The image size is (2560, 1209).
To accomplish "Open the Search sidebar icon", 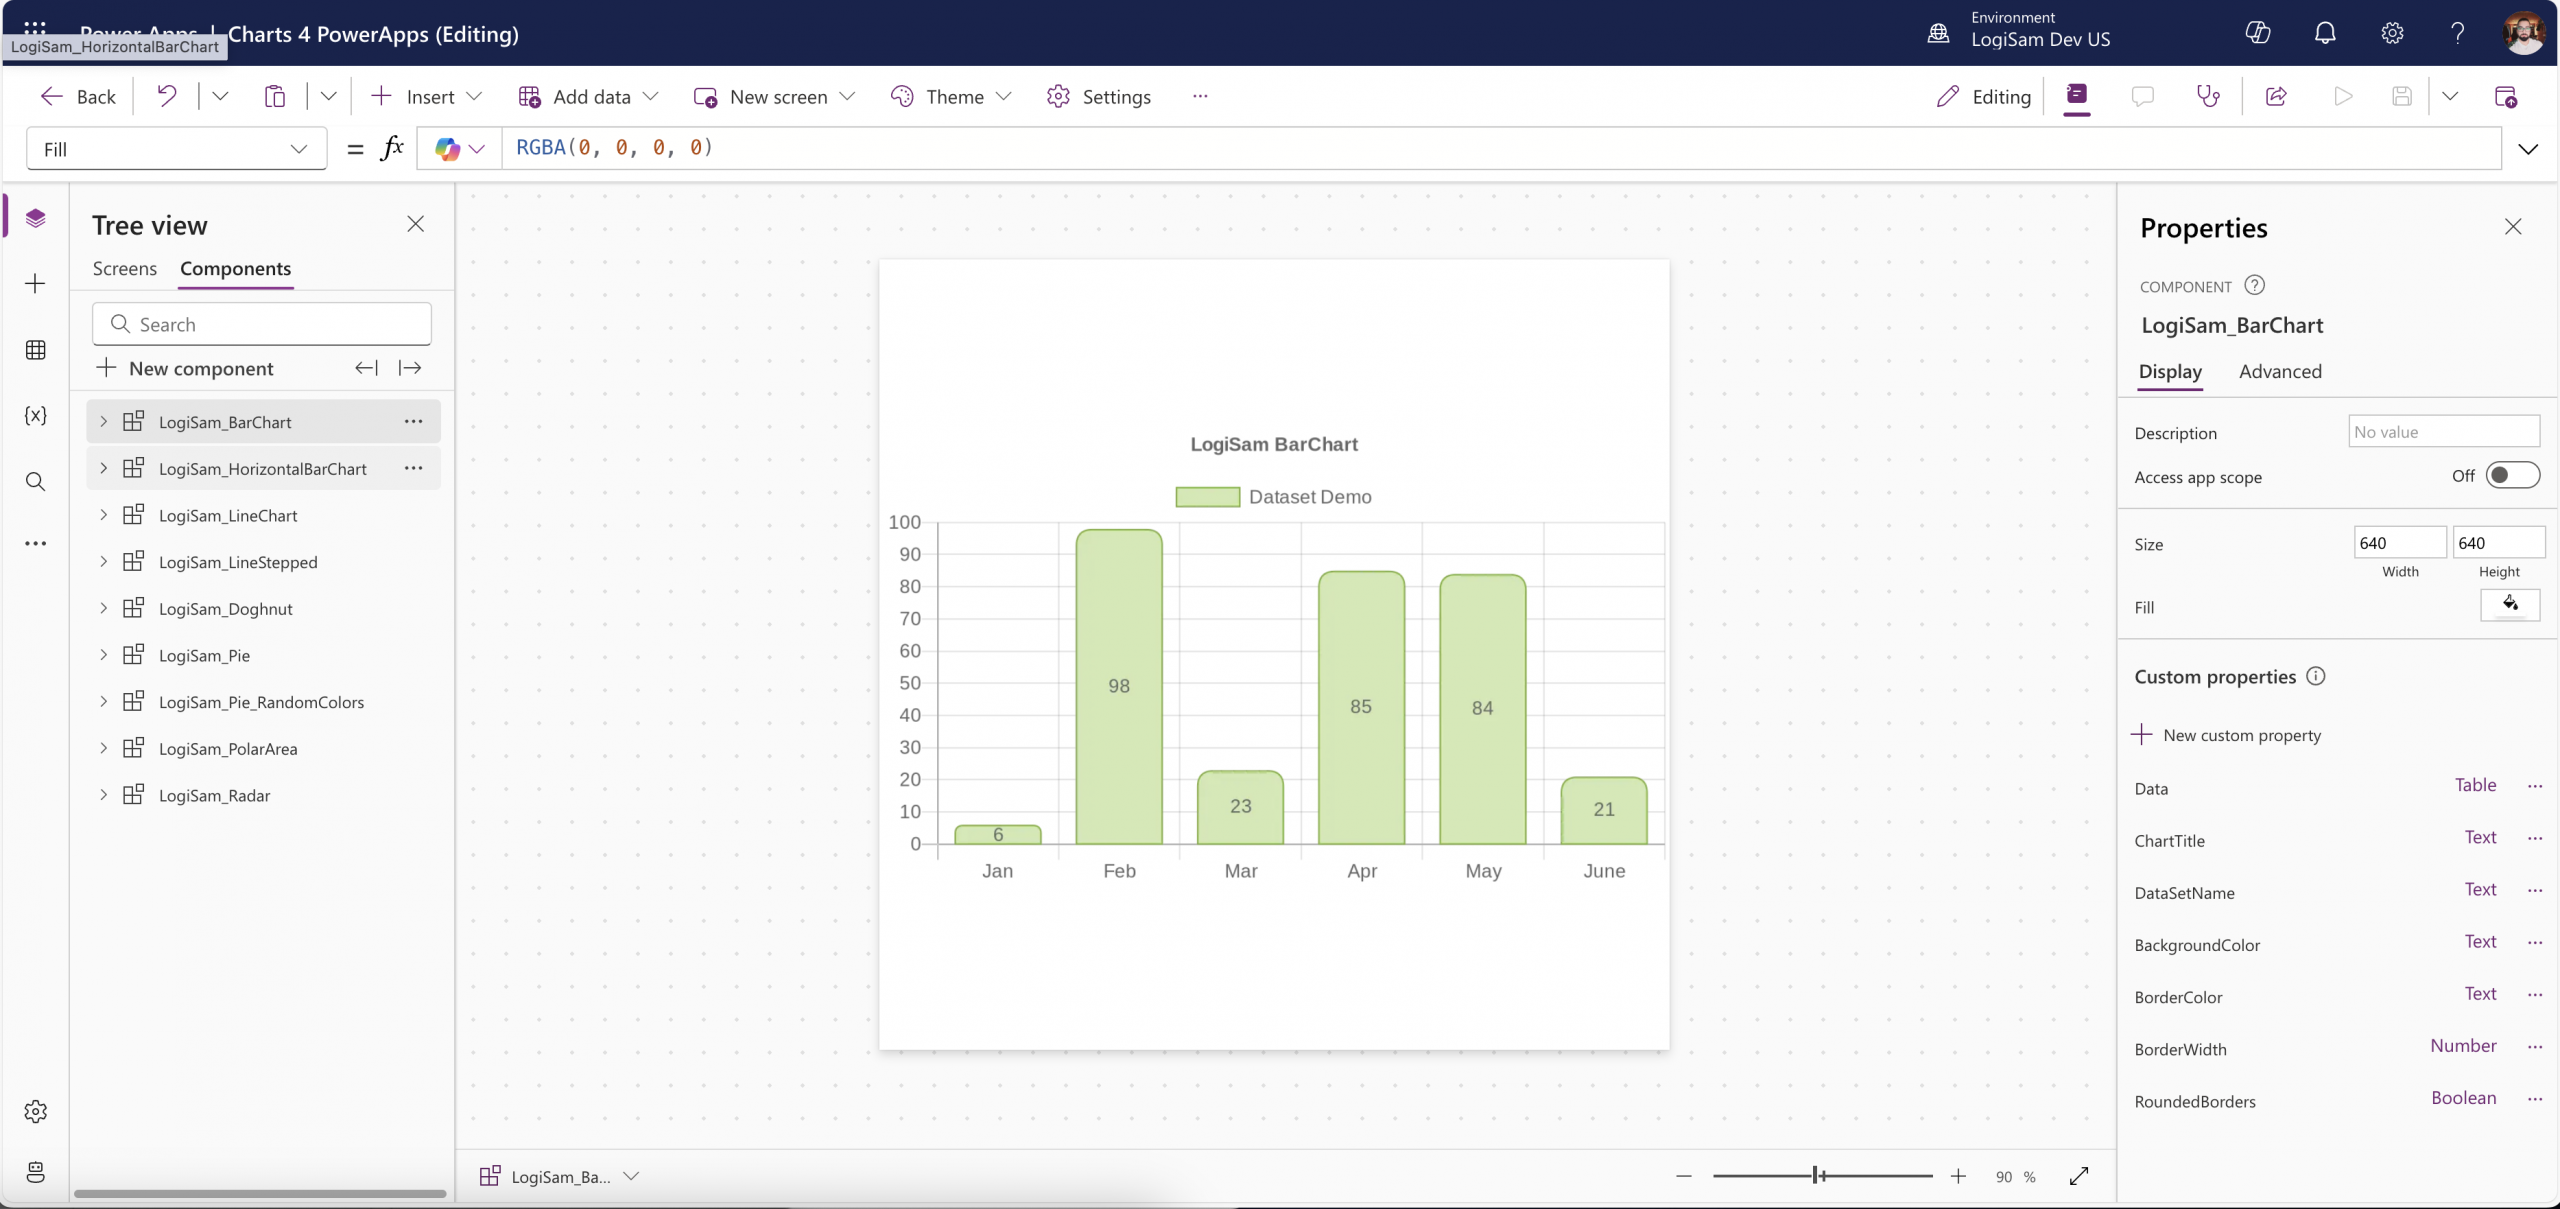I will tap(36, 482).
